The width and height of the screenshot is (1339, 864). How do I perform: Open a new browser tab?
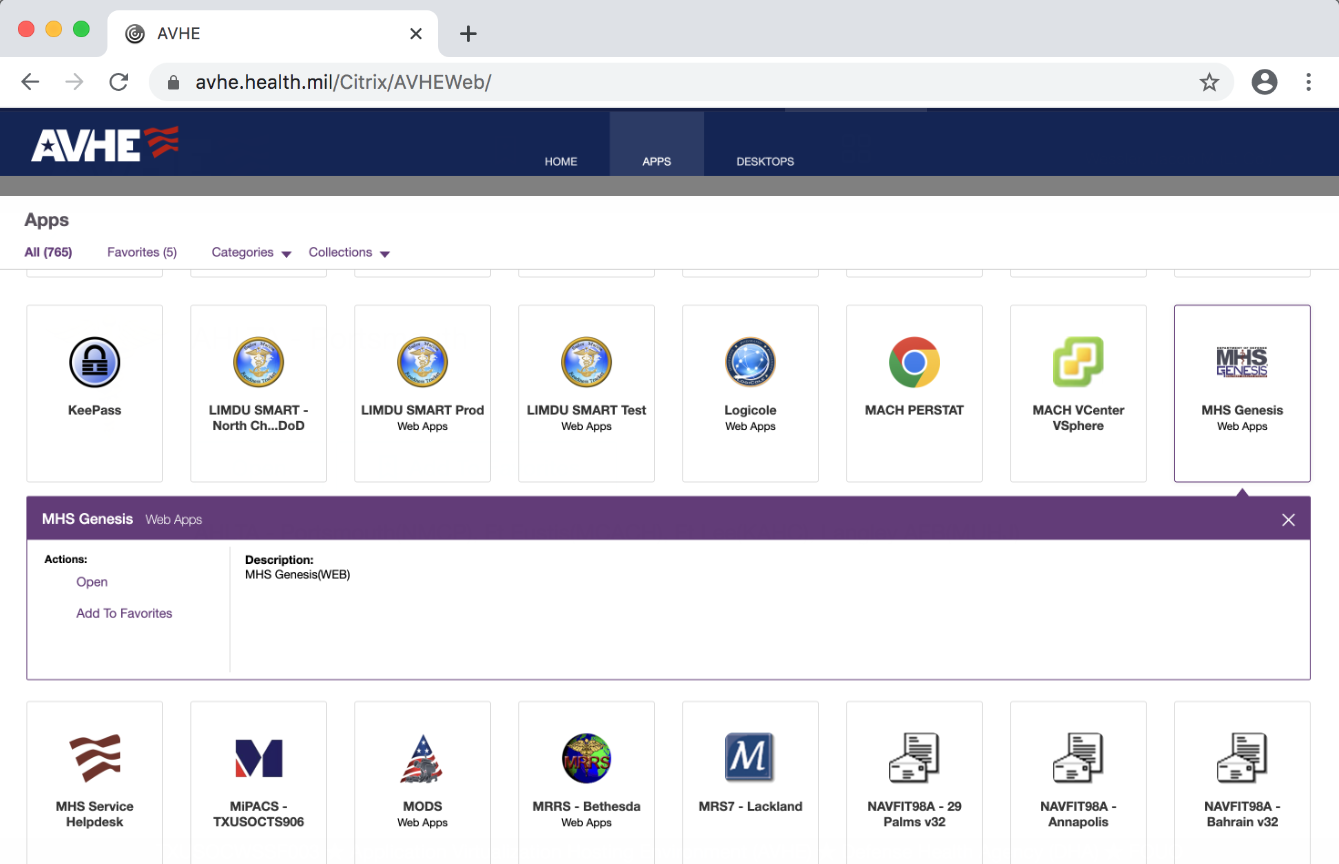pos(468,34)
